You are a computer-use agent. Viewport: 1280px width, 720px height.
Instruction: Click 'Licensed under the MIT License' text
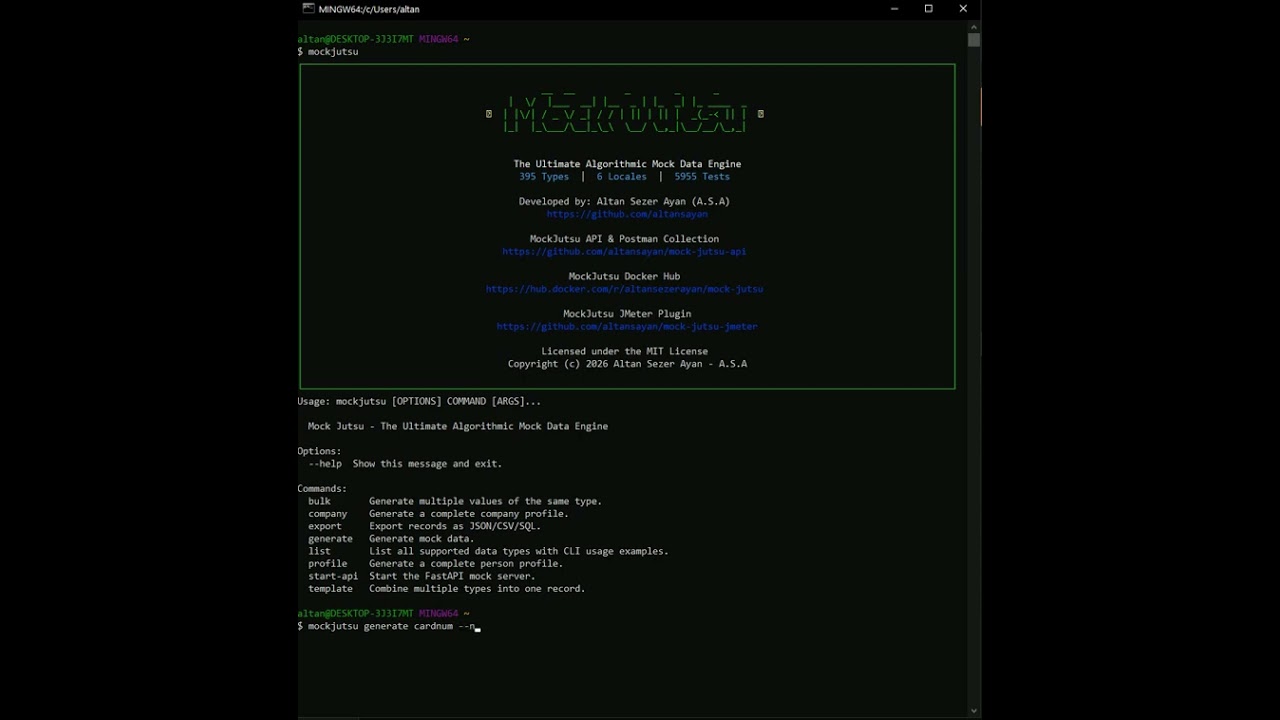point(624,351)
